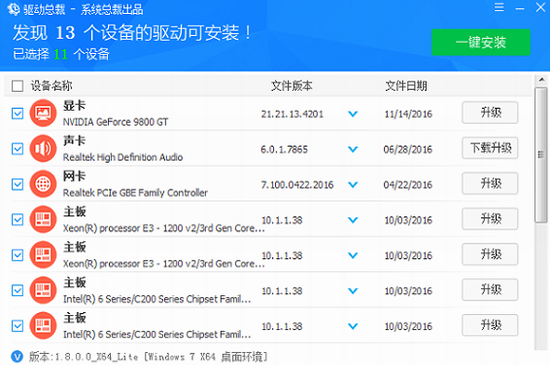Click the 显卡 category label
Viewport: 550px width, 365px height.
click(74, 106)
